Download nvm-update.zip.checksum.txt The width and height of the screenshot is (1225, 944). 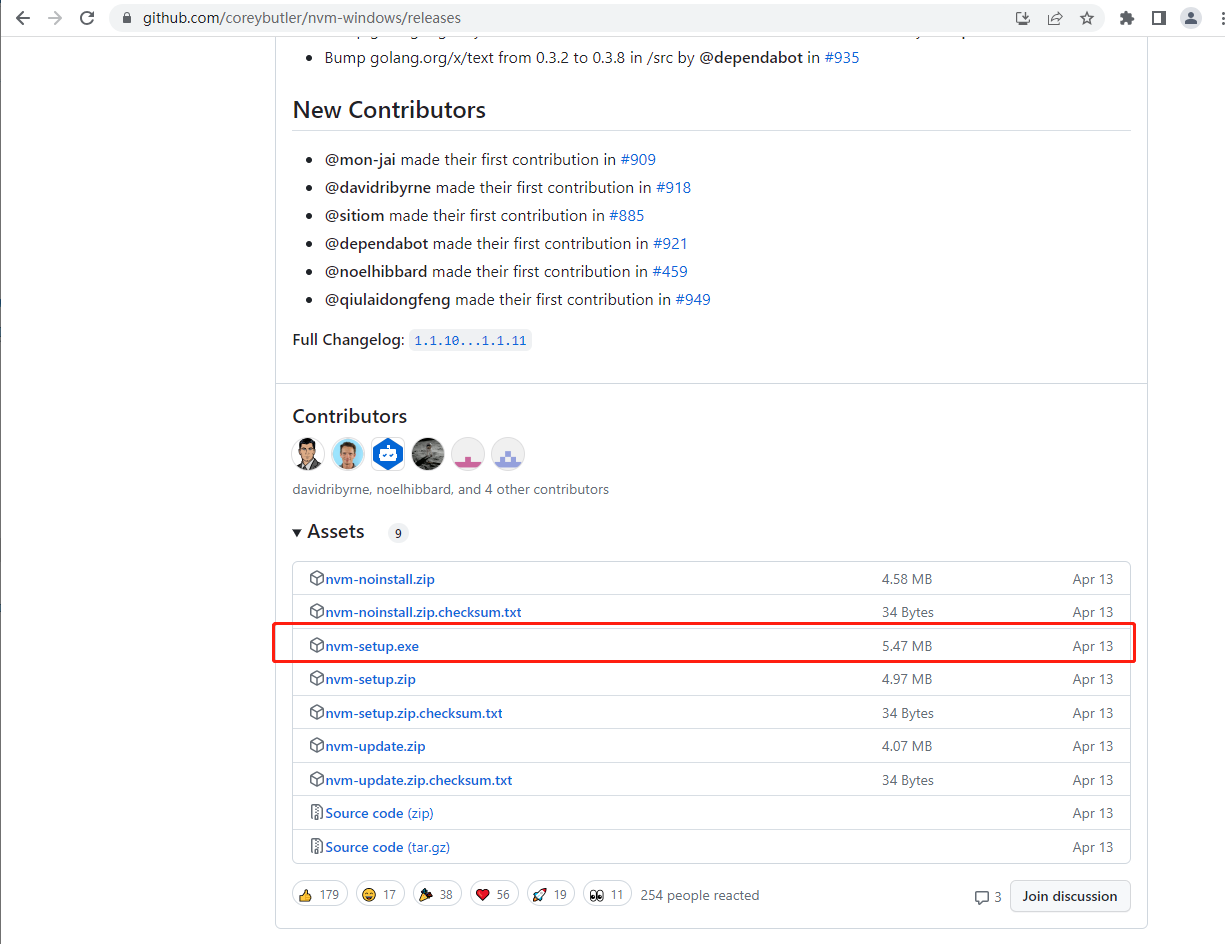(419, 780)
